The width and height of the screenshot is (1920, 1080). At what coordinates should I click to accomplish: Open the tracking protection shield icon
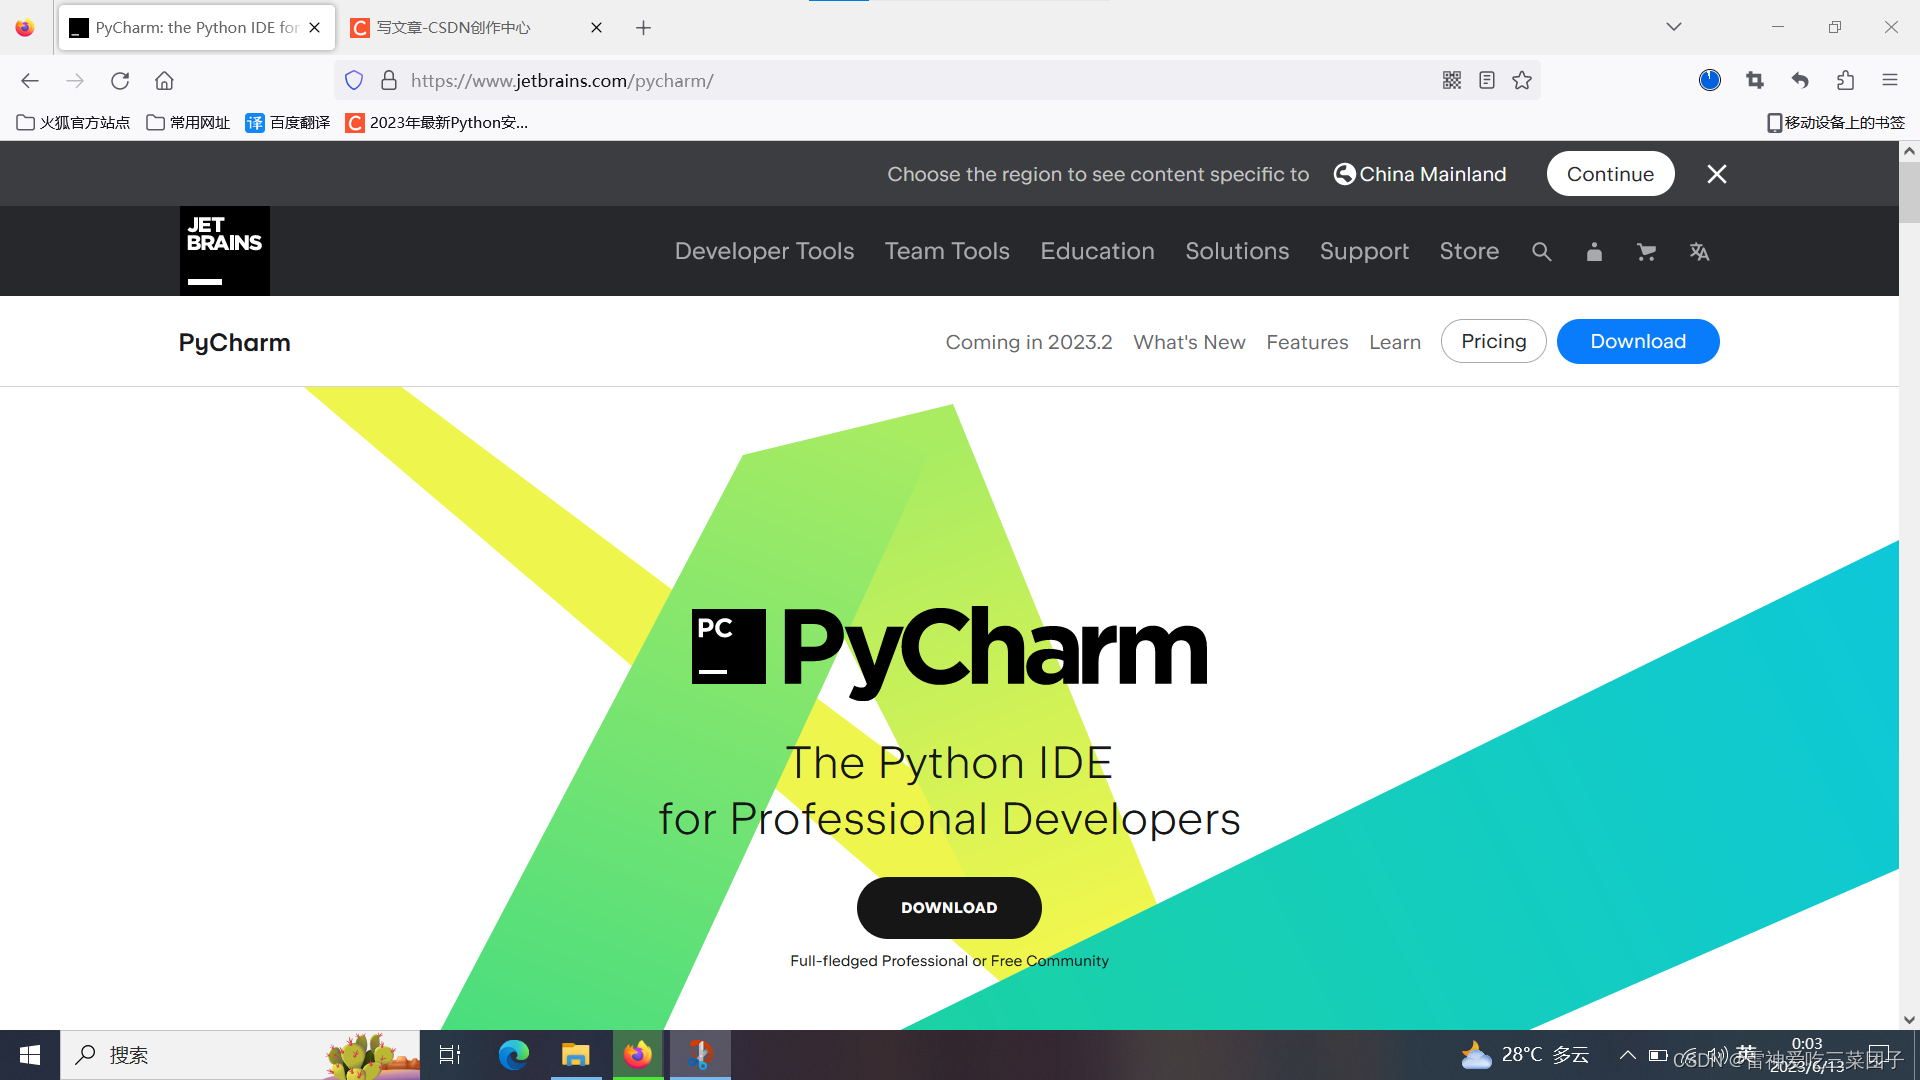[x=354, y=81]
